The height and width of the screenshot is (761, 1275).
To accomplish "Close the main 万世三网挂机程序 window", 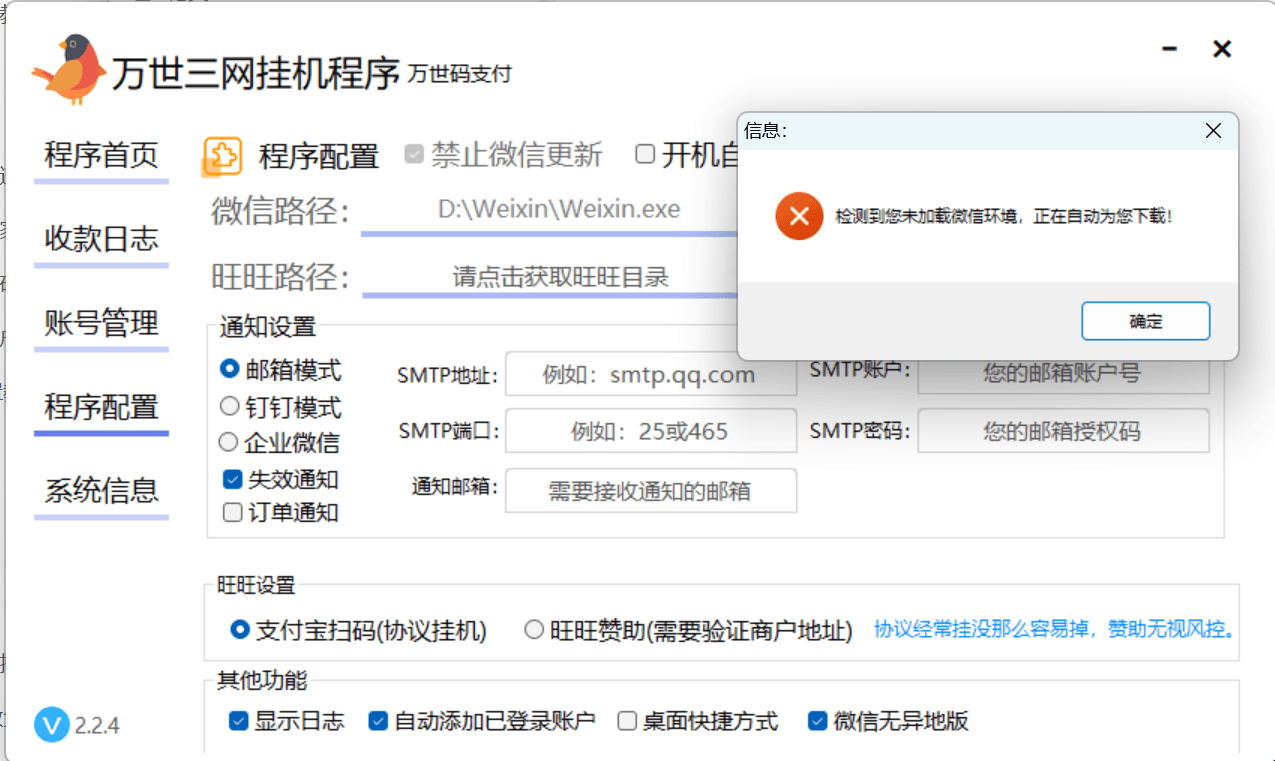I will (1221, 49).
